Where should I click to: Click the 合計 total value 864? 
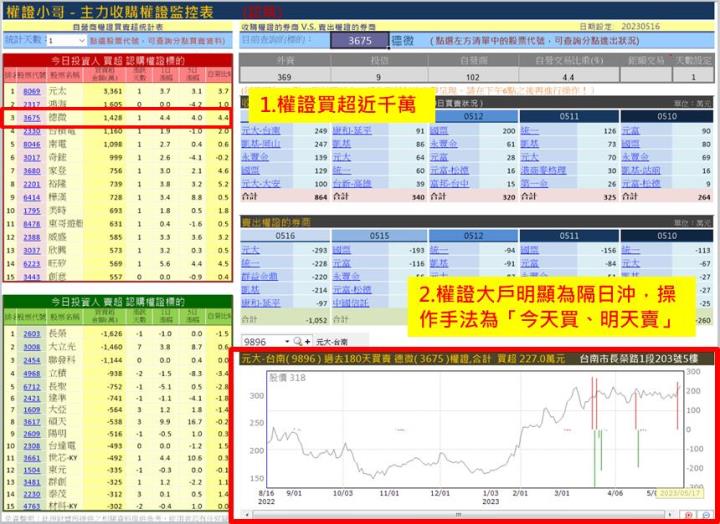coord(321,197)
